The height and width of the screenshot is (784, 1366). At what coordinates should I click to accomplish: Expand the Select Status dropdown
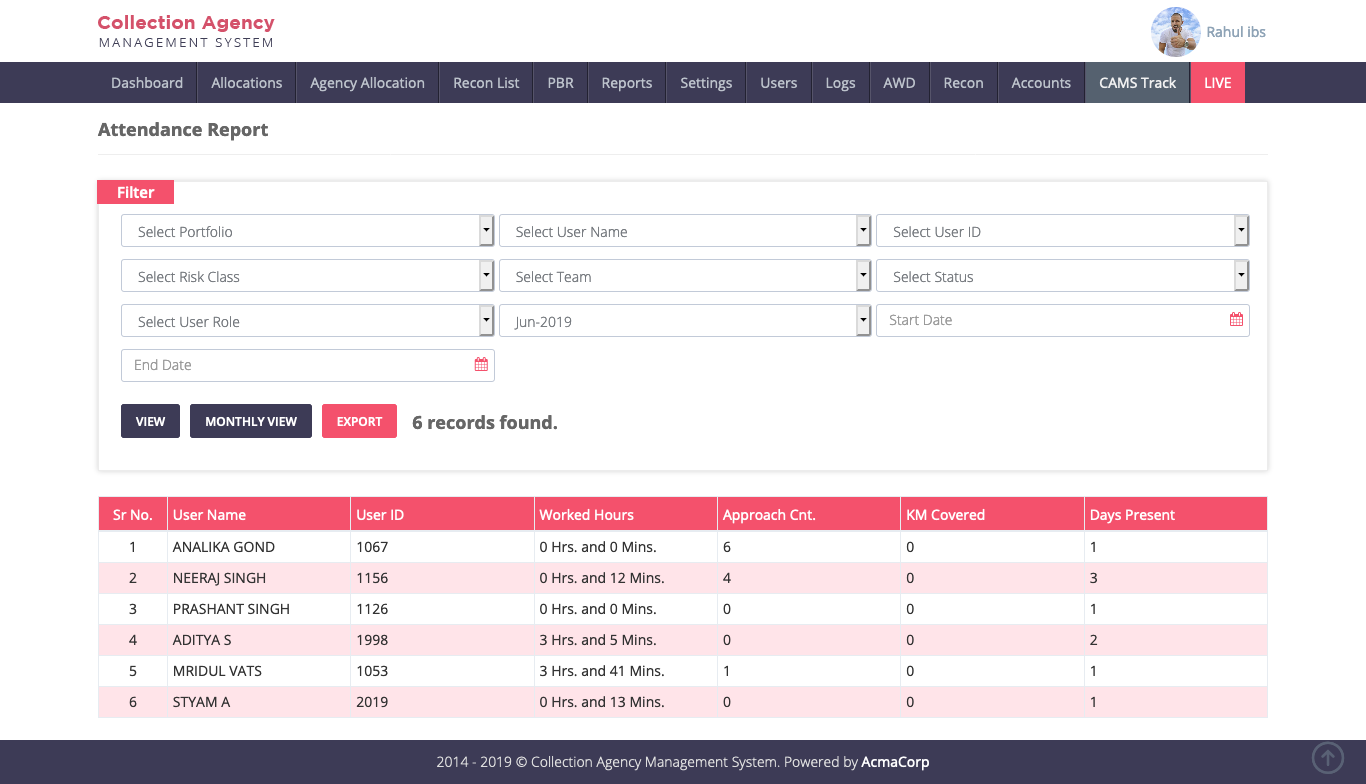click(x=1062, y=276)
